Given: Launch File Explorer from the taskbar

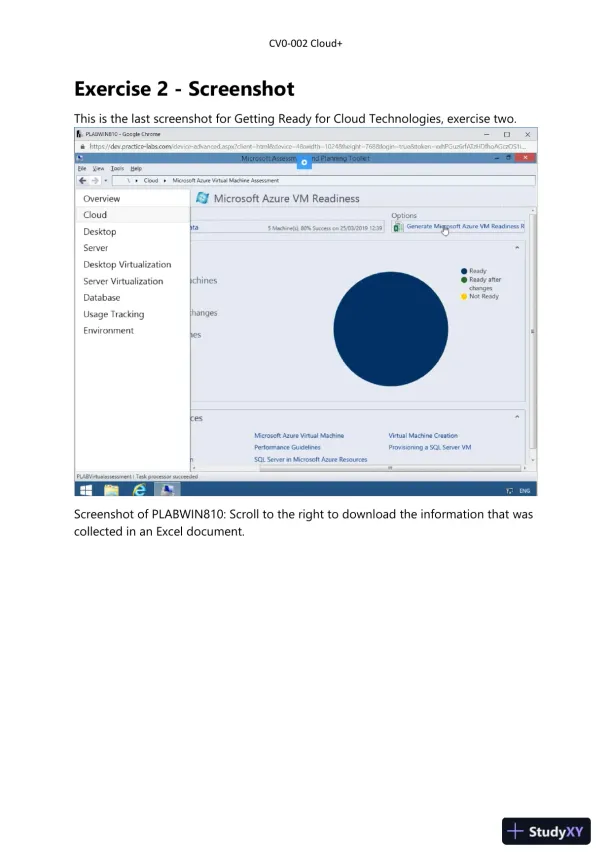Looking at the screenshot, I should (x=112, y=491).
